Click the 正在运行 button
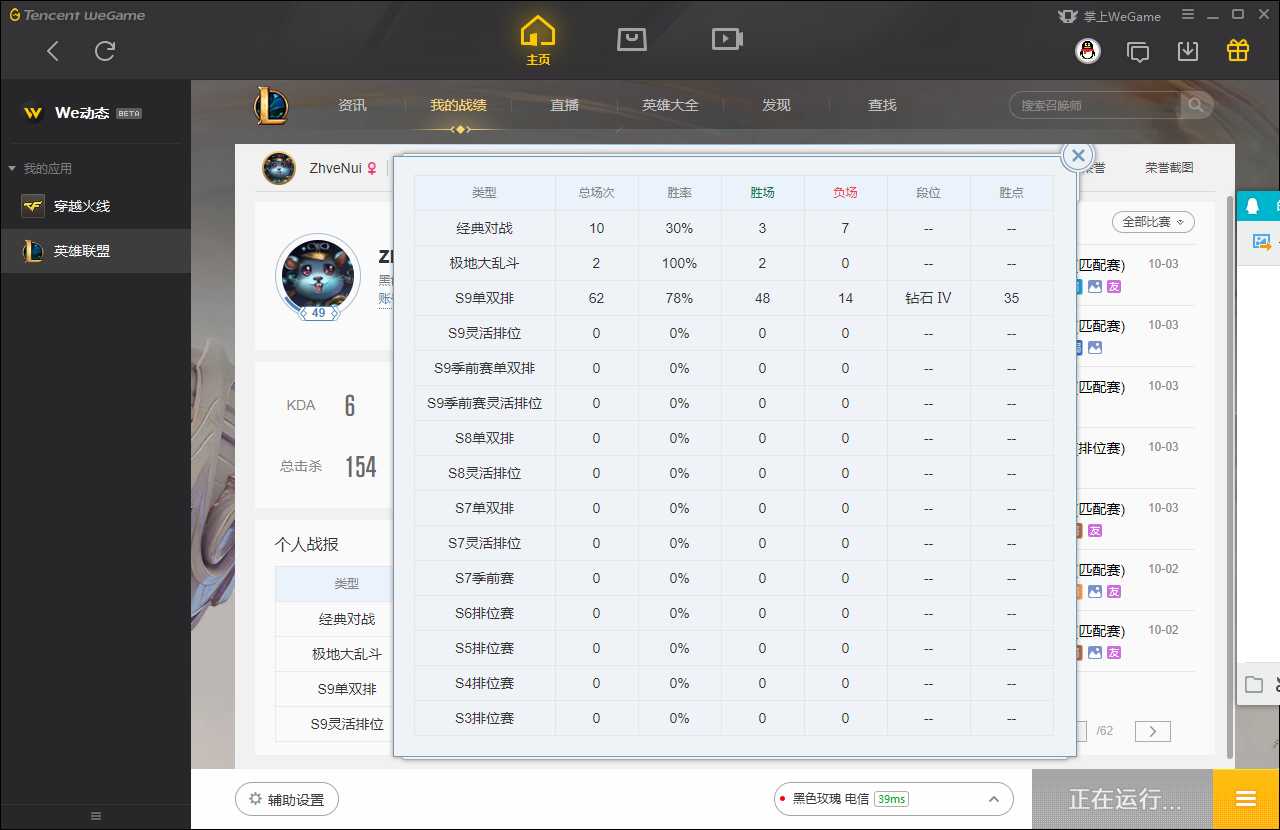The width and height of the screenshot is (1280, 830). click(1122, 799)
